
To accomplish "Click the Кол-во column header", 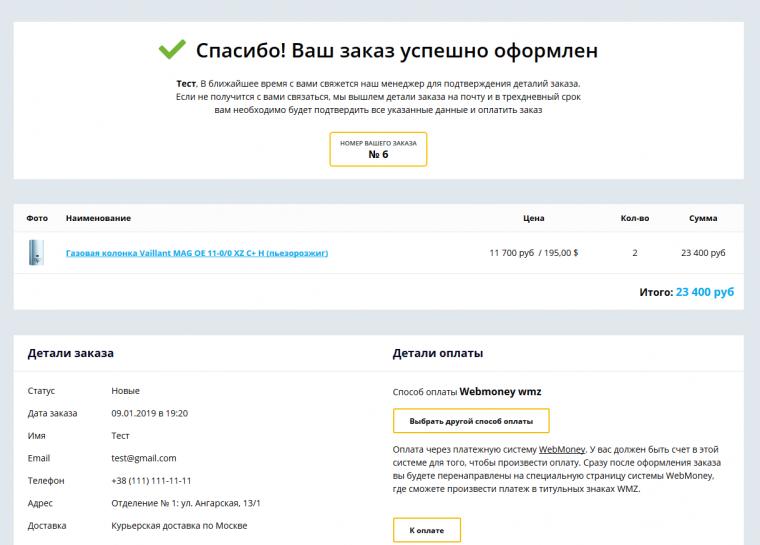I will point(634,218).
